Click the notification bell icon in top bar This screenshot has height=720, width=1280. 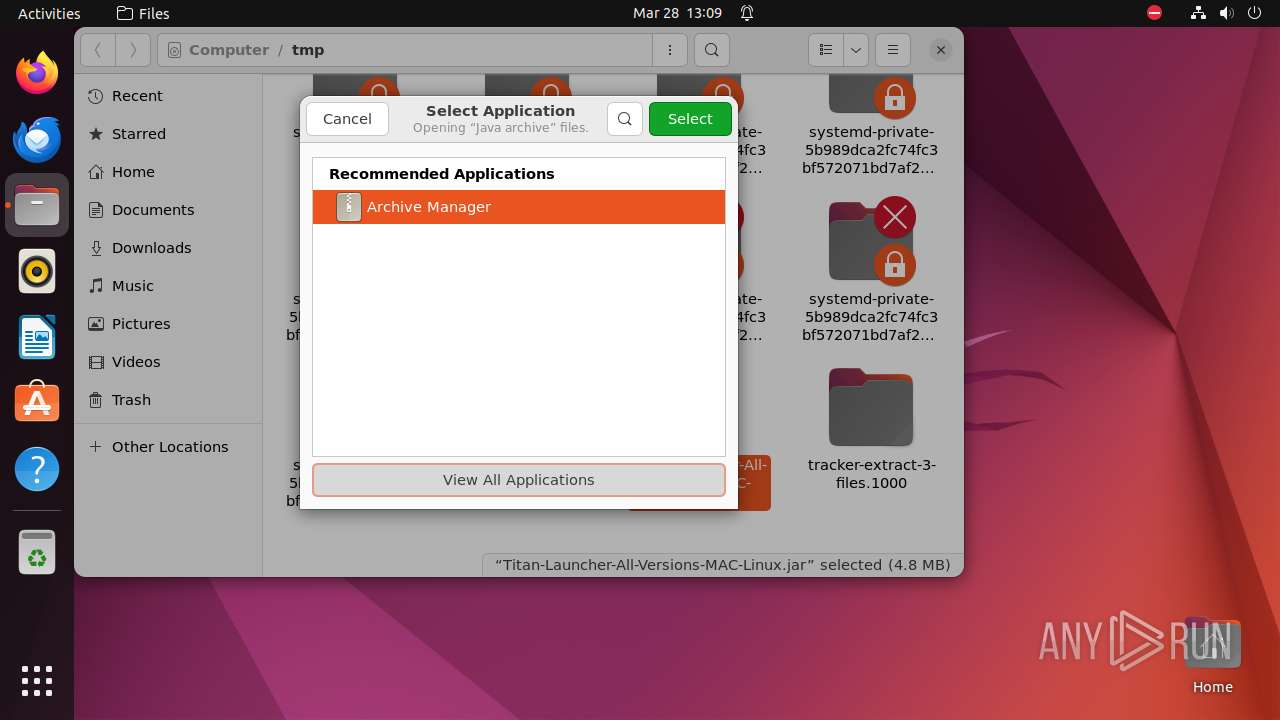pos(747,13)
